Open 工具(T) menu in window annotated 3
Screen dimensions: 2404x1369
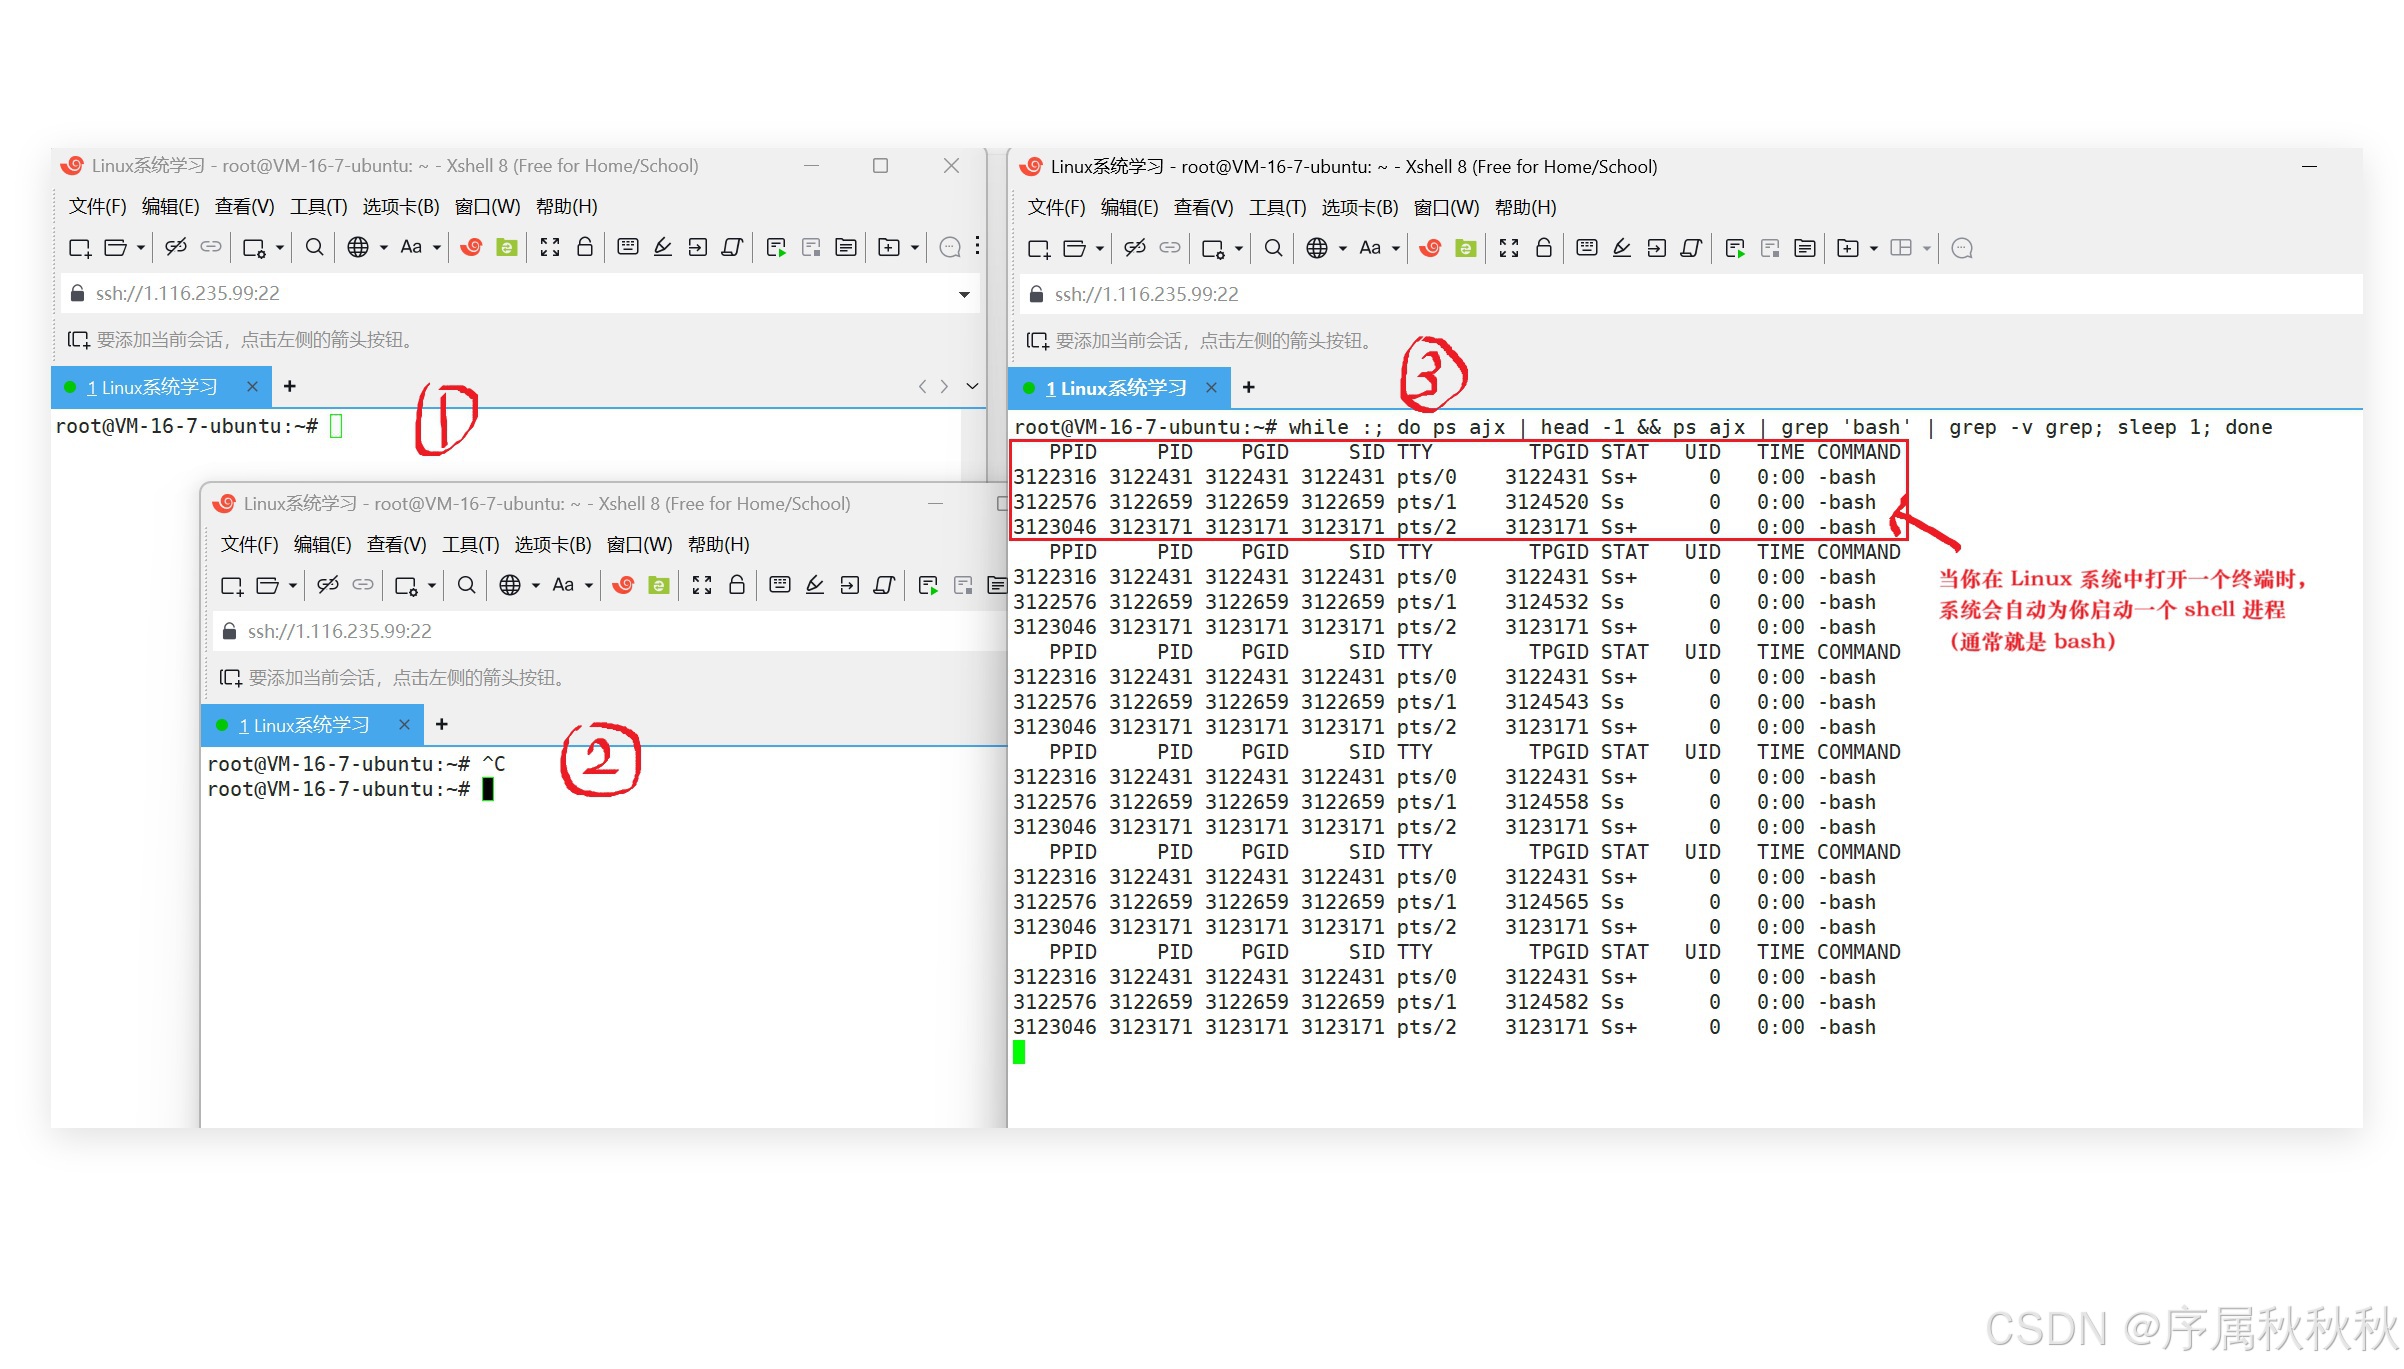click(1277, 208)
